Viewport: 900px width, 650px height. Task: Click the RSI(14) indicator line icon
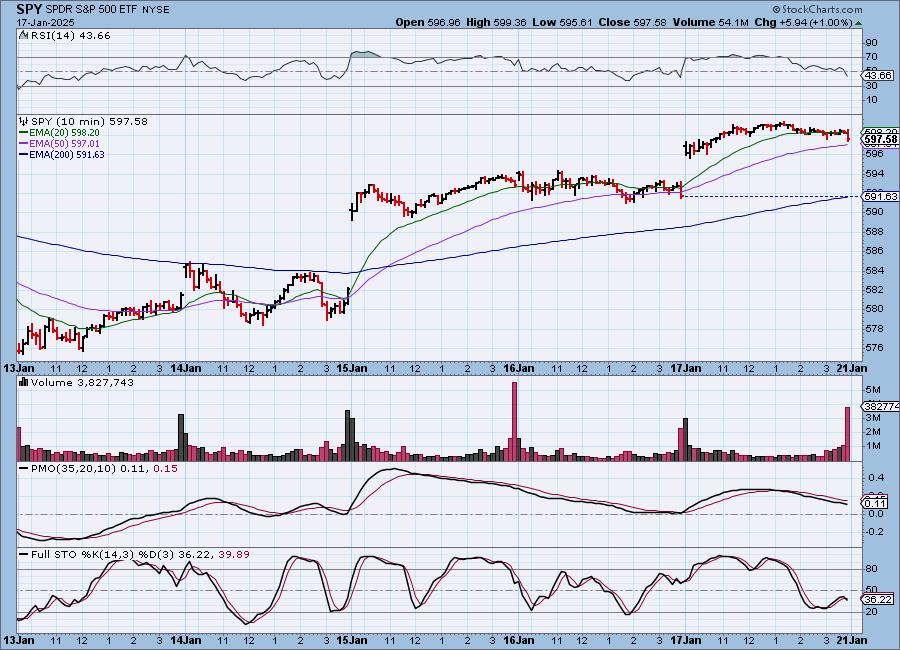click(x=23, y=35)
